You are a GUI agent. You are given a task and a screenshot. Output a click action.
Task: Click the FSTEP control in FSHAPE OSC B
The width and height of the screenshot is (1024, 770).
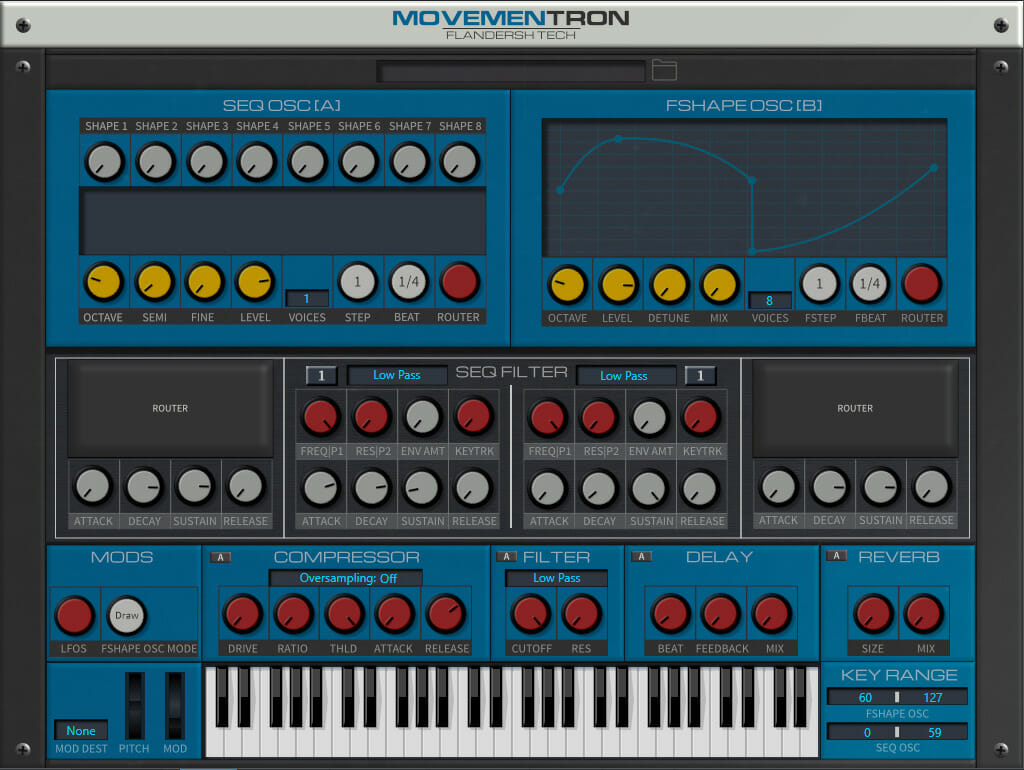[820, 282]
